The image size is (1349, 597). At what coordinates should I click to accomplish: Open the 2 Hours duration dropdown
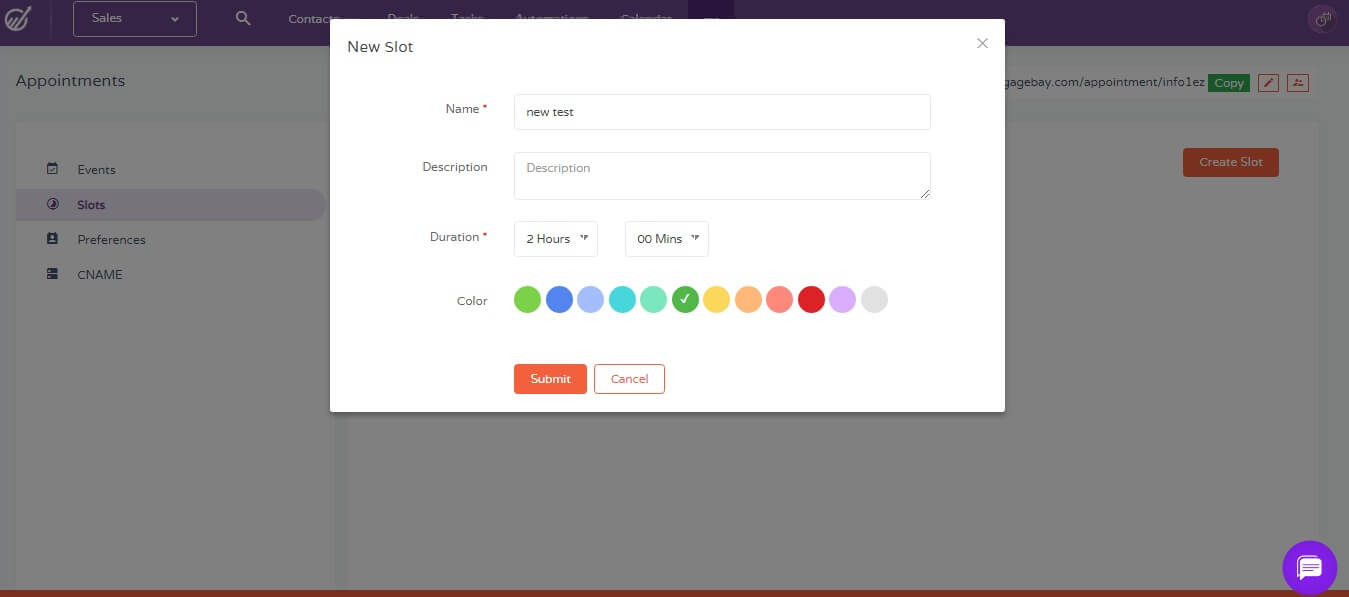[x=555, y=239]
